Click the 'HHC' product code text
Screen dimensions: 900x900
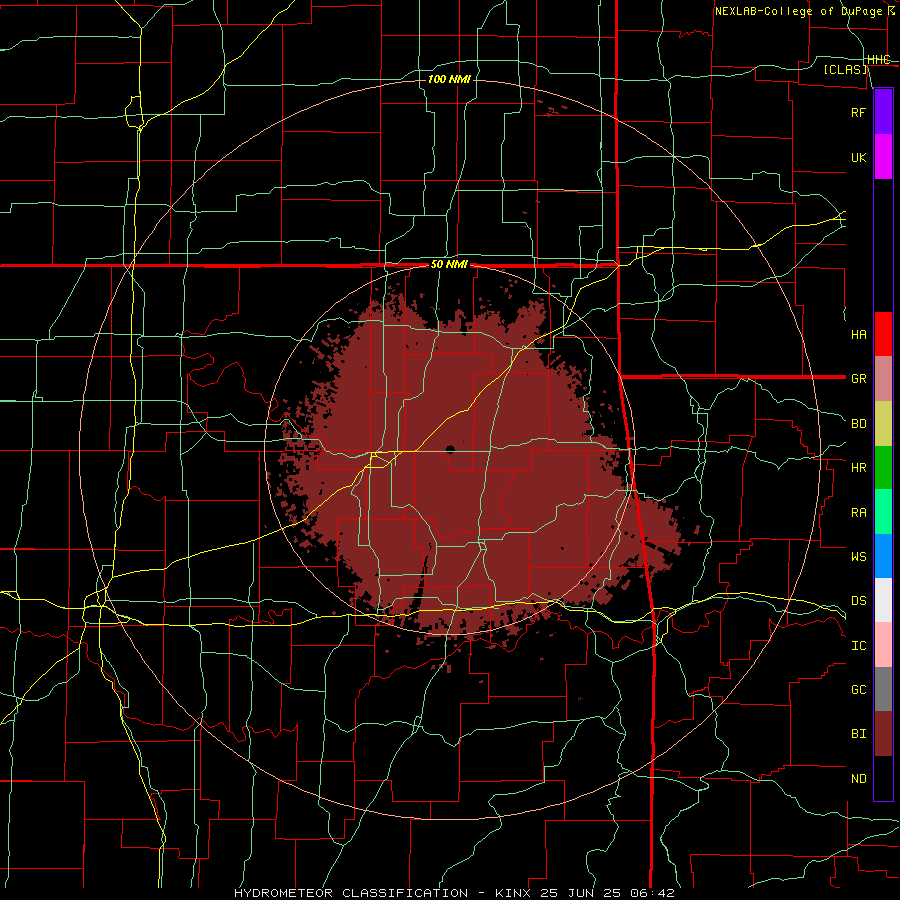click(878, 60)
